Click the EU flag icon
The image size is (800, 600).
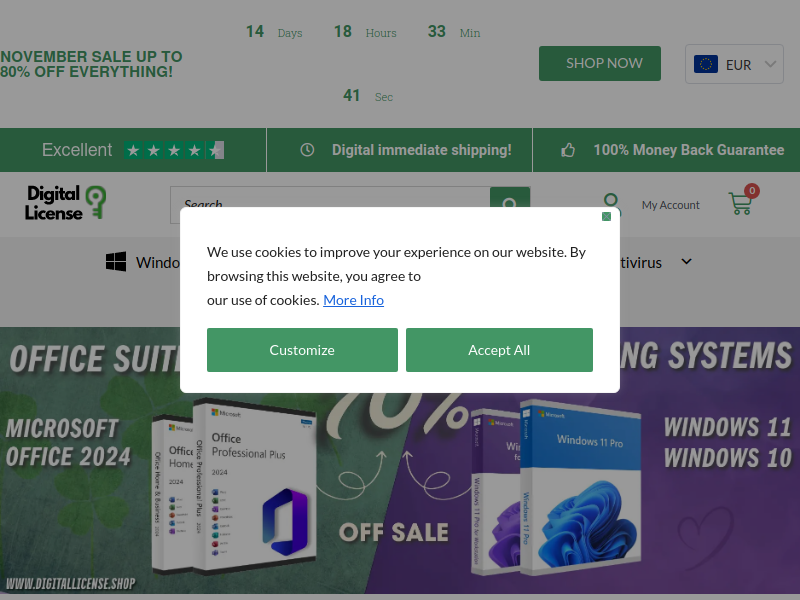(706, 64)
